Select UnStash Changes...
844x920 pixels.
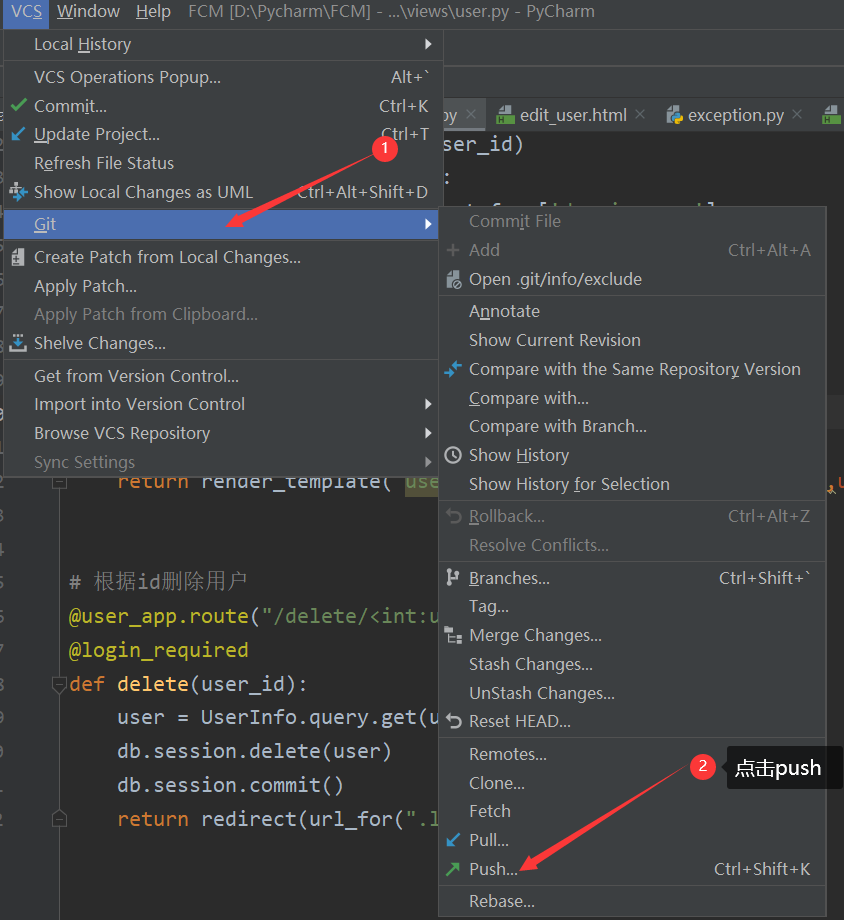click(632, 693)
